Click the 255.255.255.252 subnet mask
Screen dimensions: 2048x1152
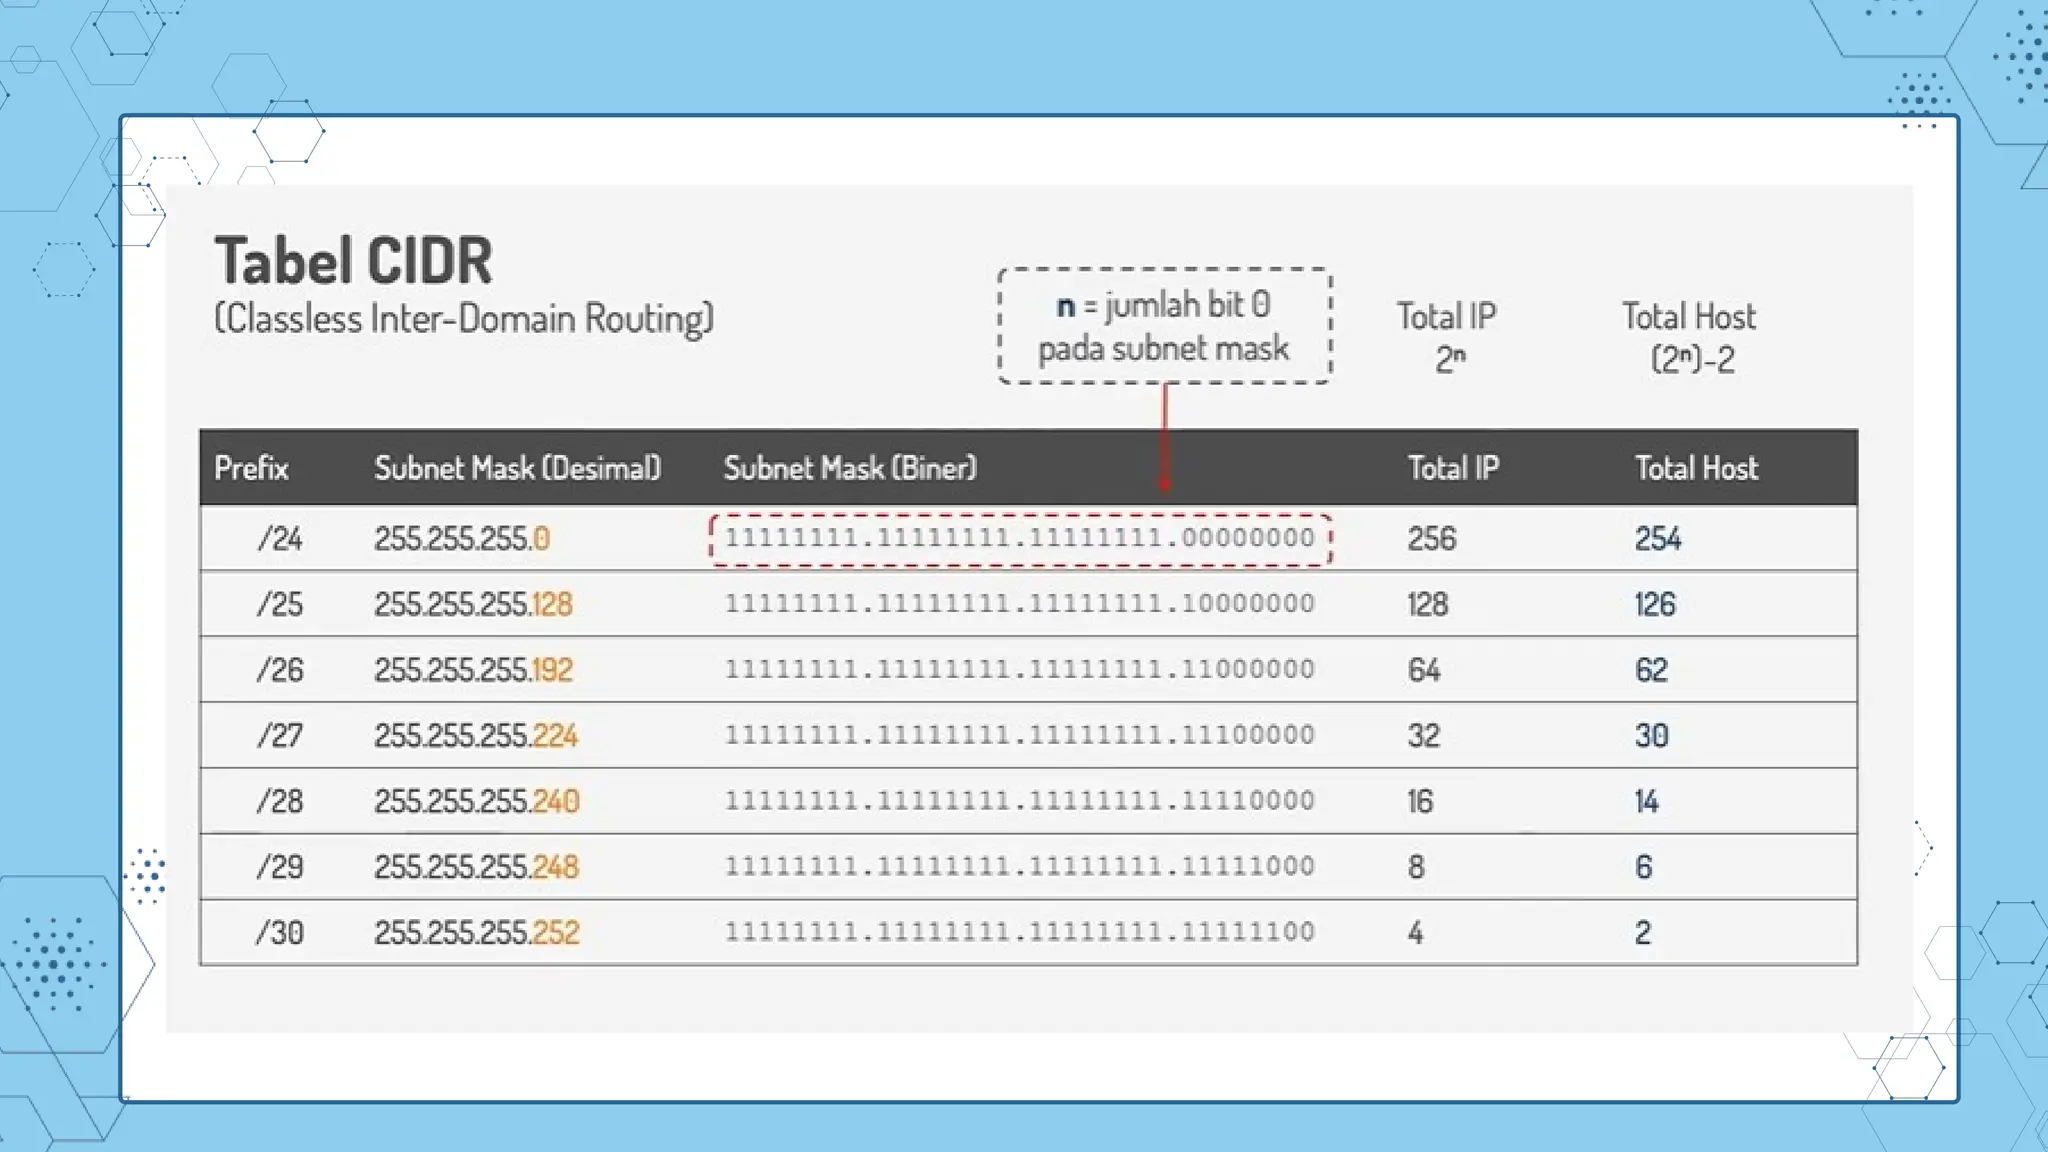476,933
